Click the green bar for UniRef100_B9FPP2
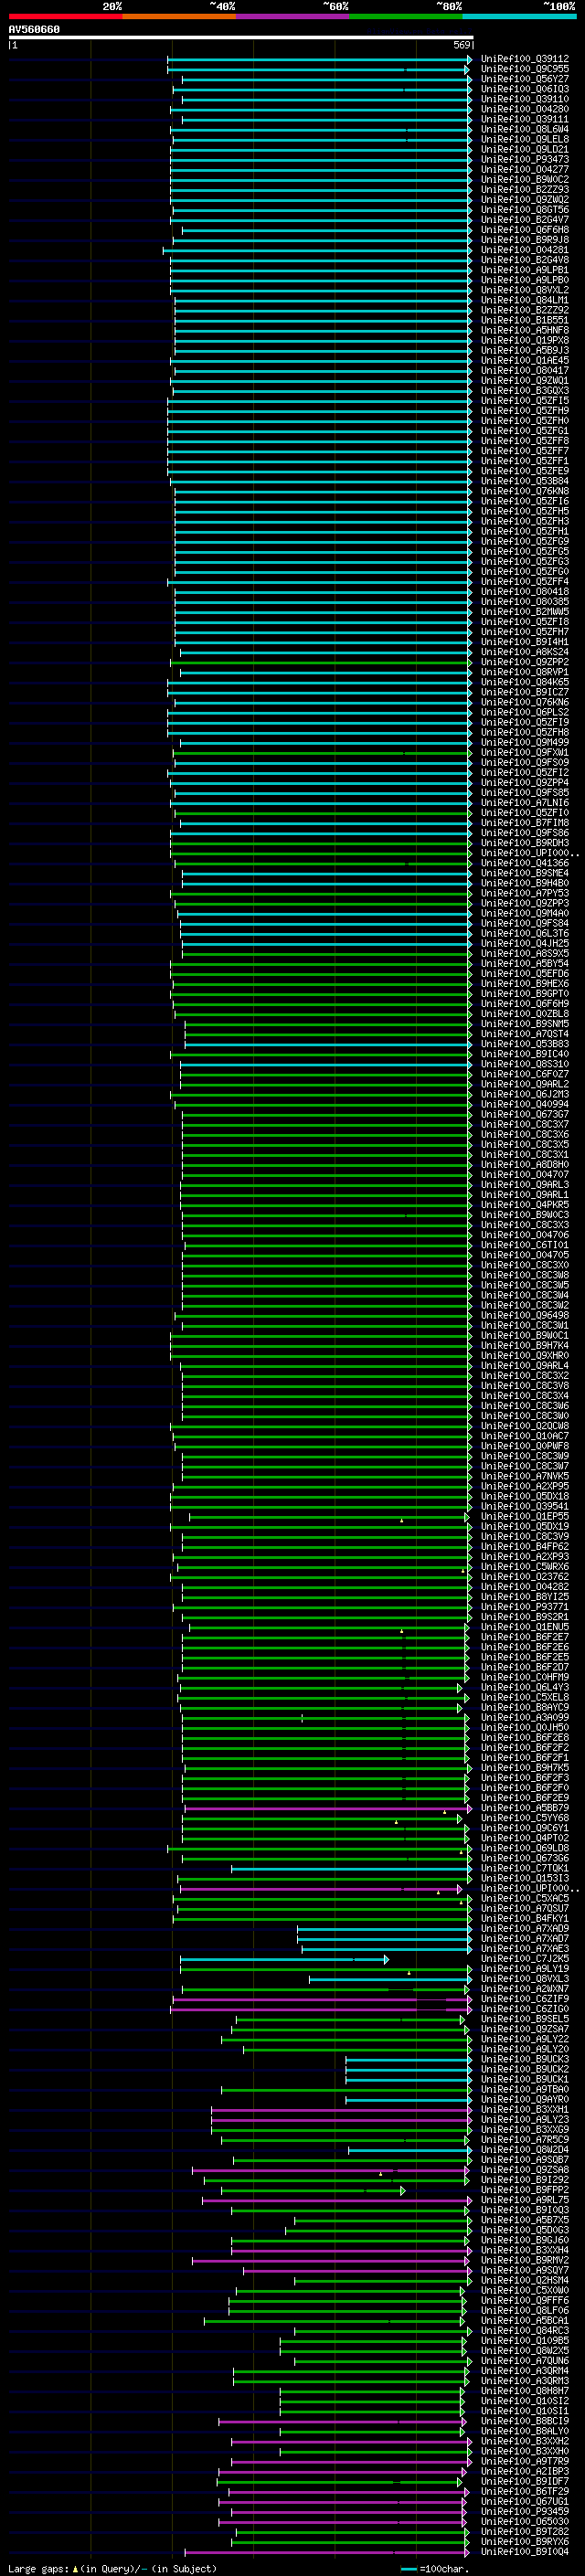This screenshot has height=2576, width=585. tap(313, 2191)
